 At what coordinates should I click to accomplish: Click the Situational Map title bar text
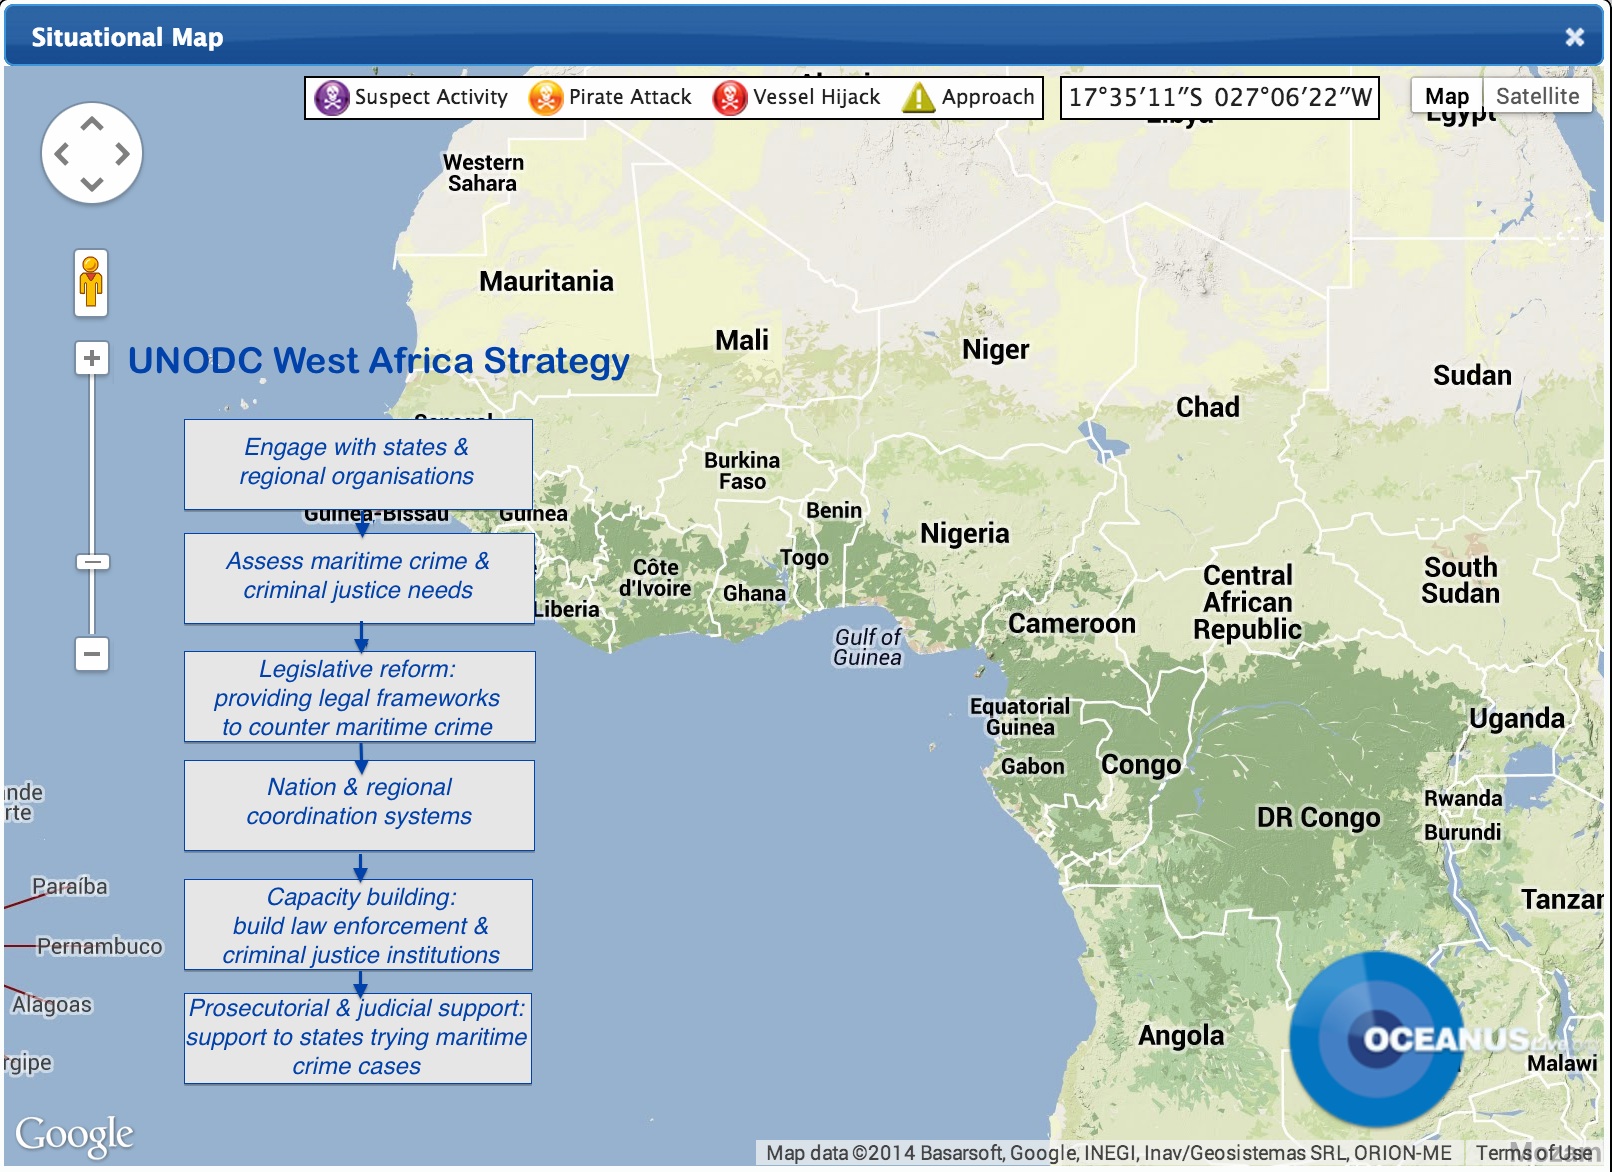(x=127, y=38)
